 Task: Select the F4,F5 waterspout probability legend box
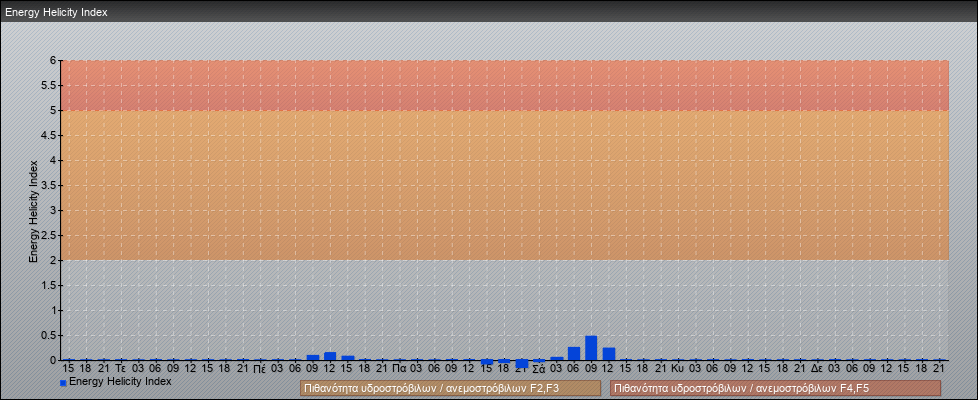(x=775, y=388)
